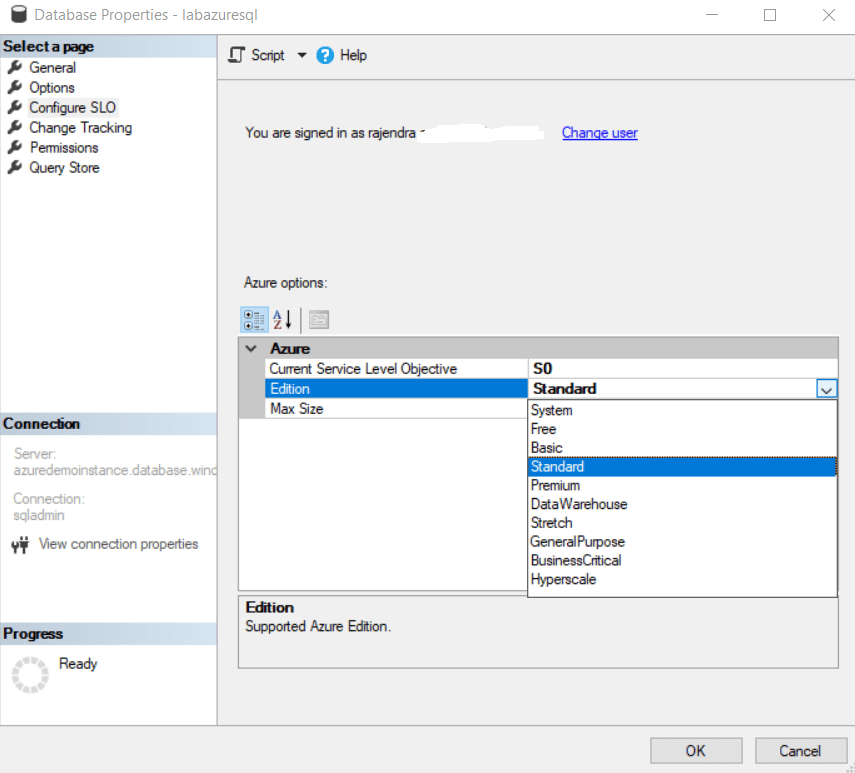Click the connection plug icon
The width and height of the screenshot is (855, 773).
tap(21, 545)
